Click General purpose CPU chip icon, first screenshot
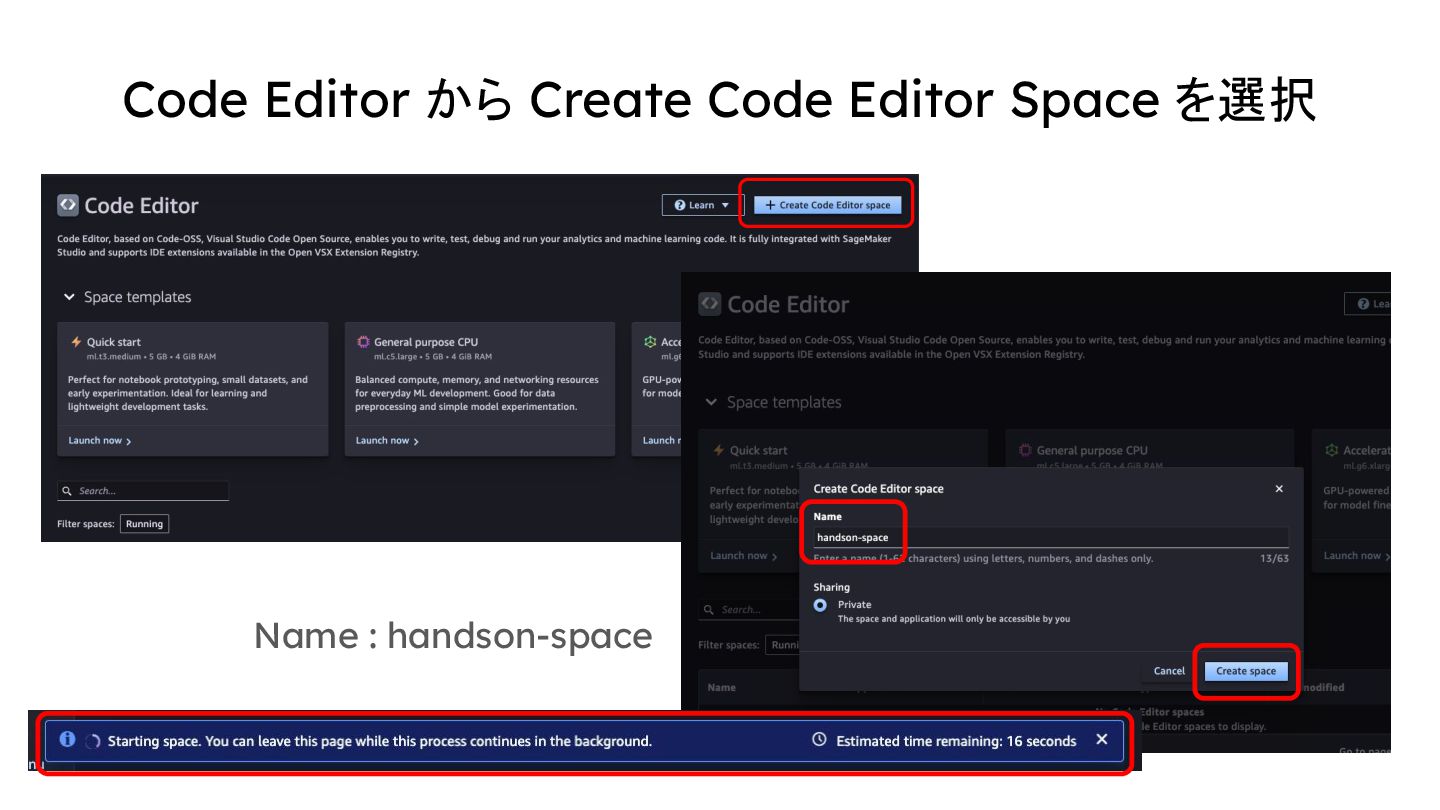This screenshot has height=810, width=1440. [x=363, y=342]
